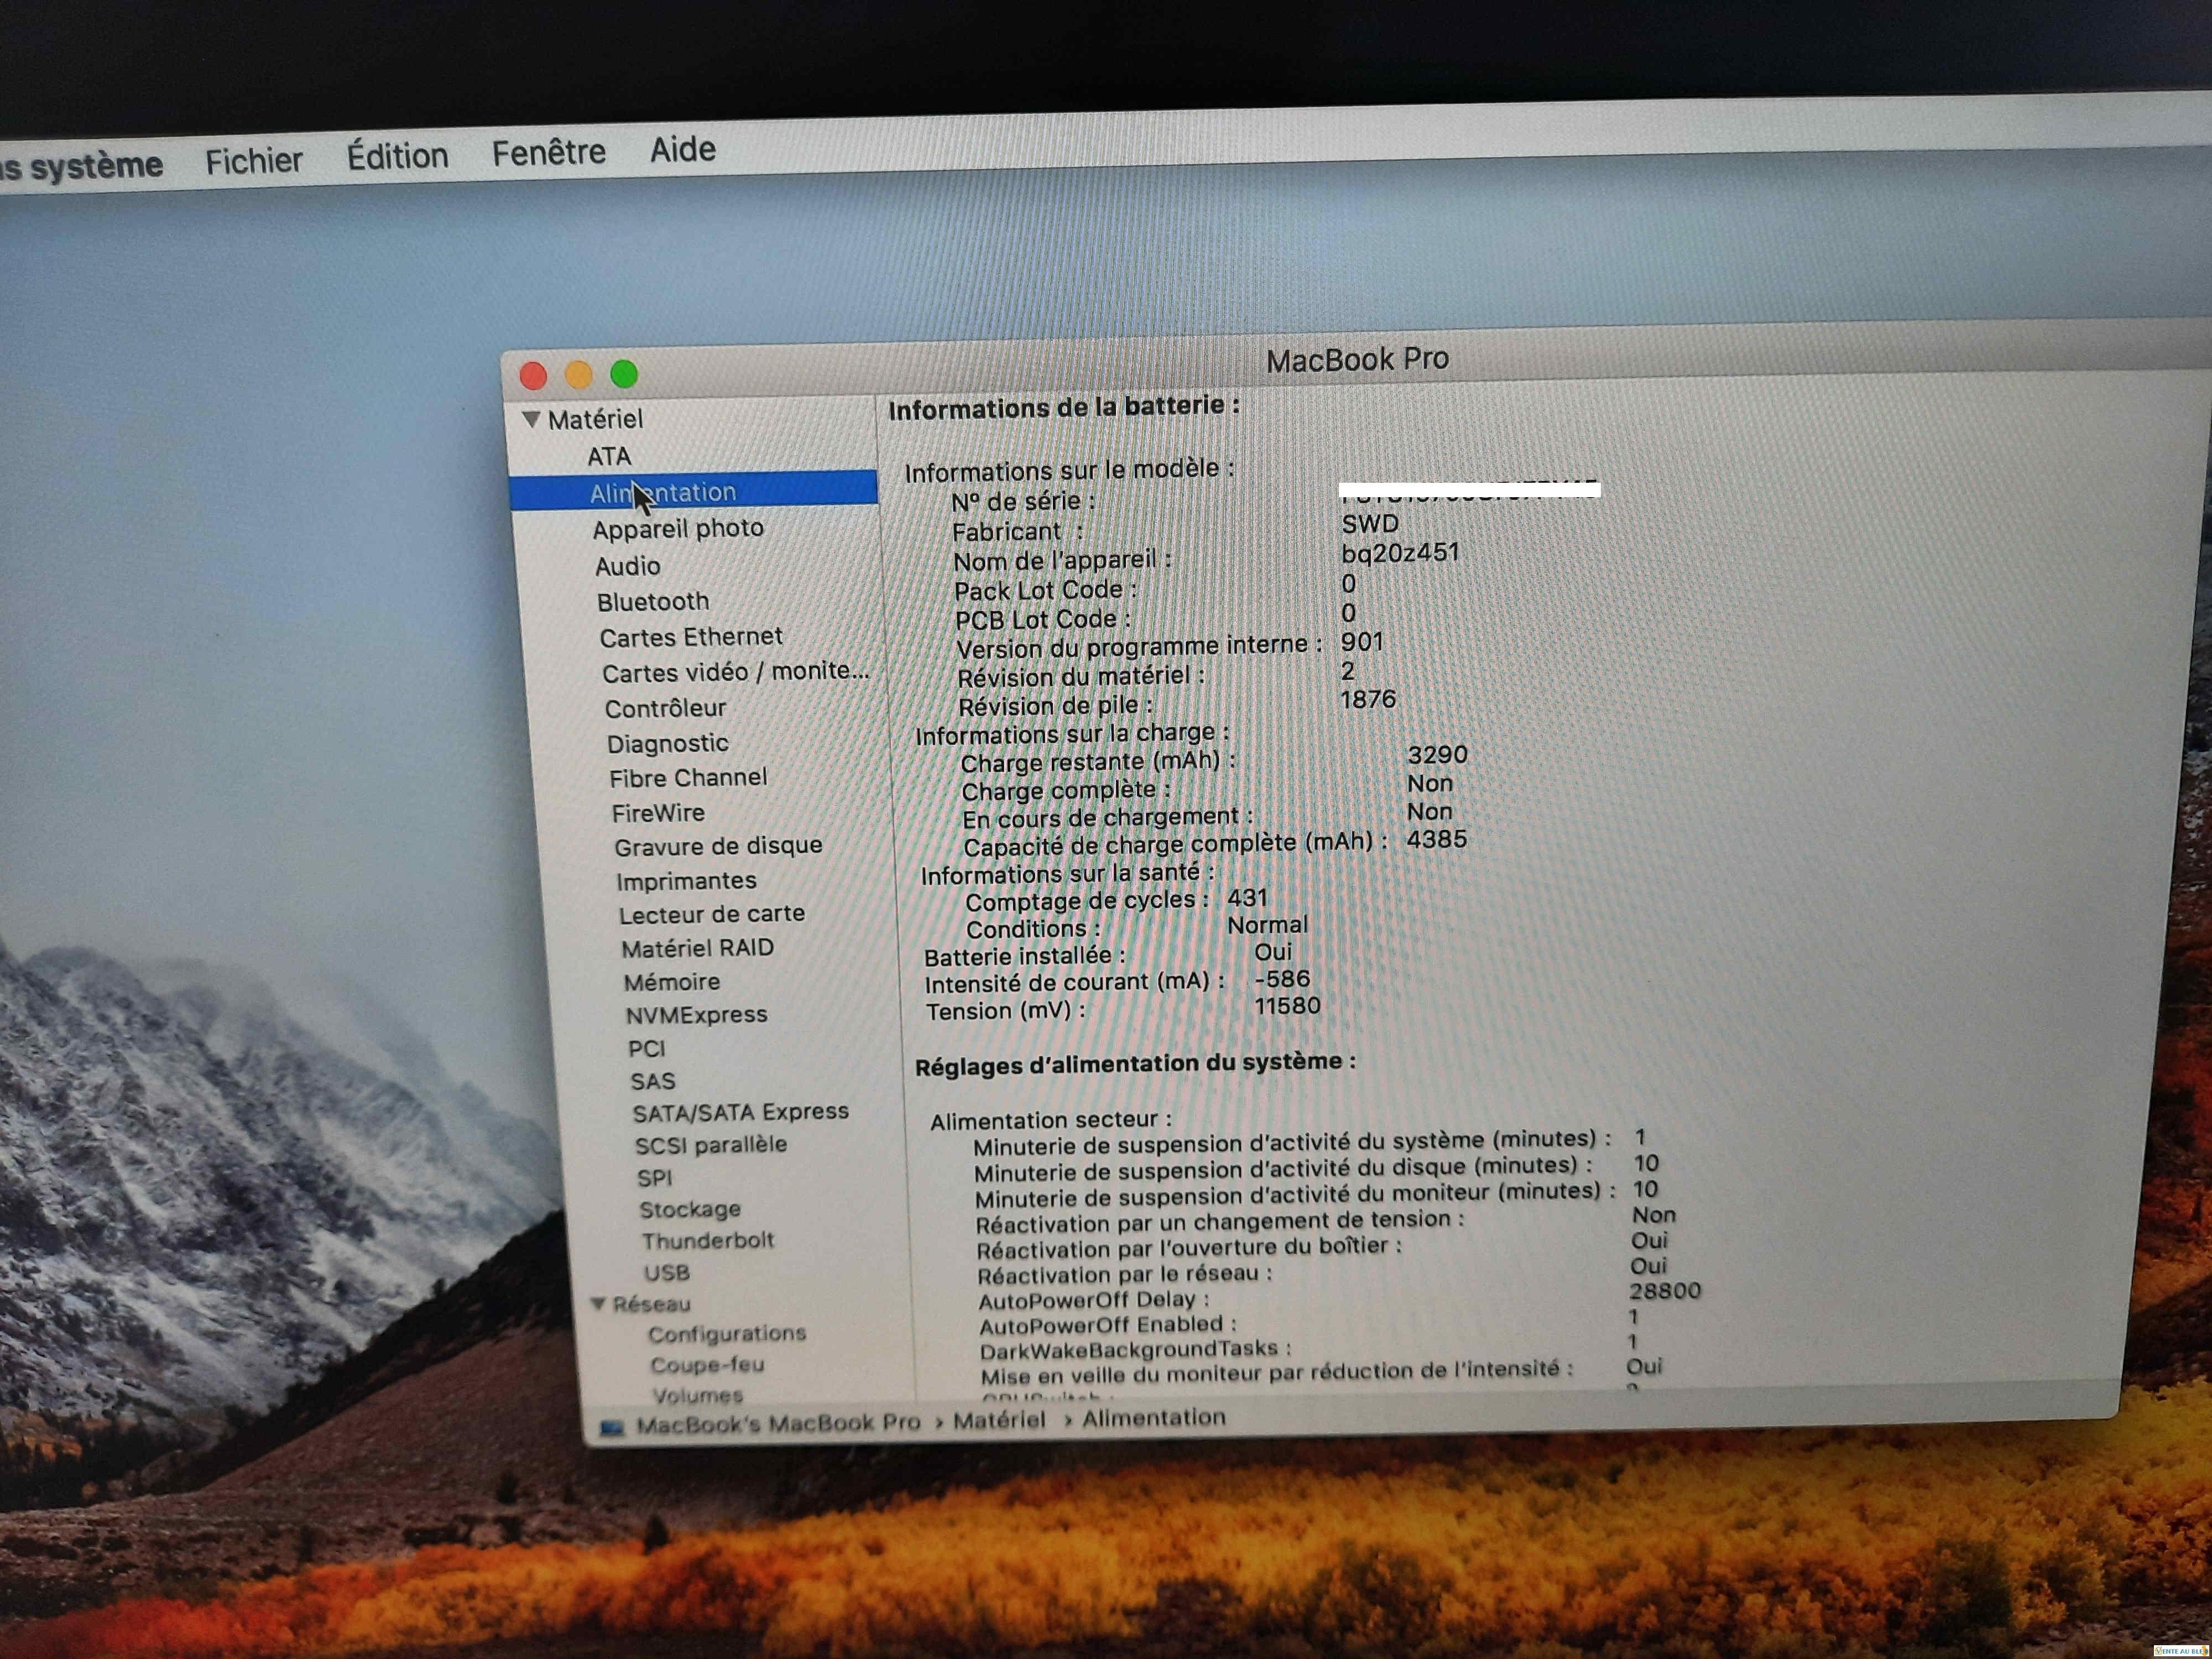Click full charge capacity value 4385
2212x1659 pixels.
point(1436,839)
